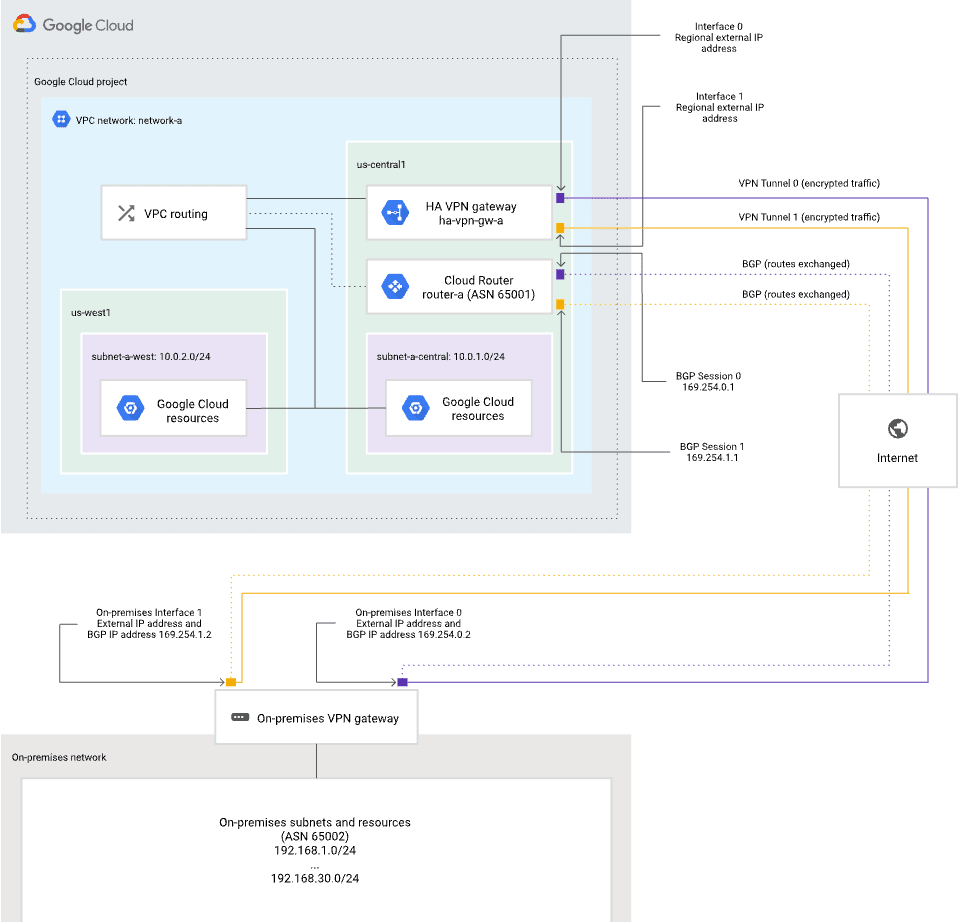
Task: Click 'VPN Tunnel 1 (encrypted traffic)' label
Action: [809, 217]
